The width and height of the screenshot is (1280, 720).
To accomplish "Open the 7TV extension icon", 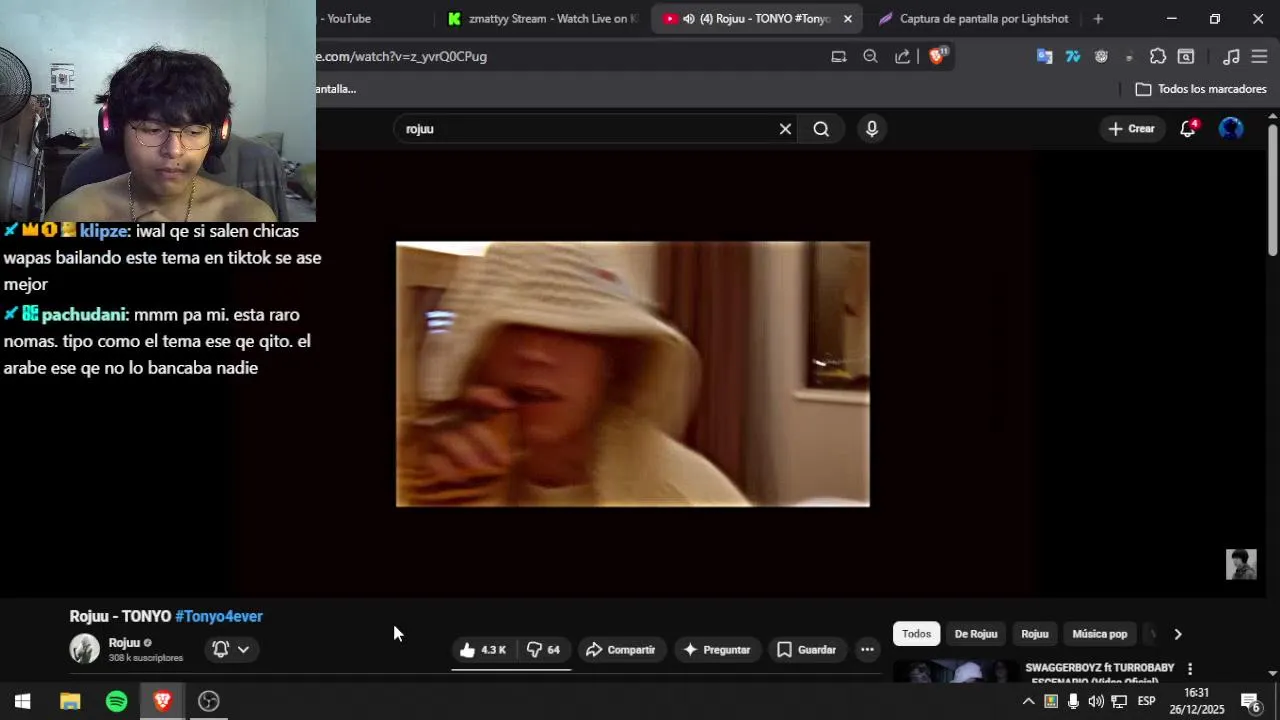I will 1073,57.
